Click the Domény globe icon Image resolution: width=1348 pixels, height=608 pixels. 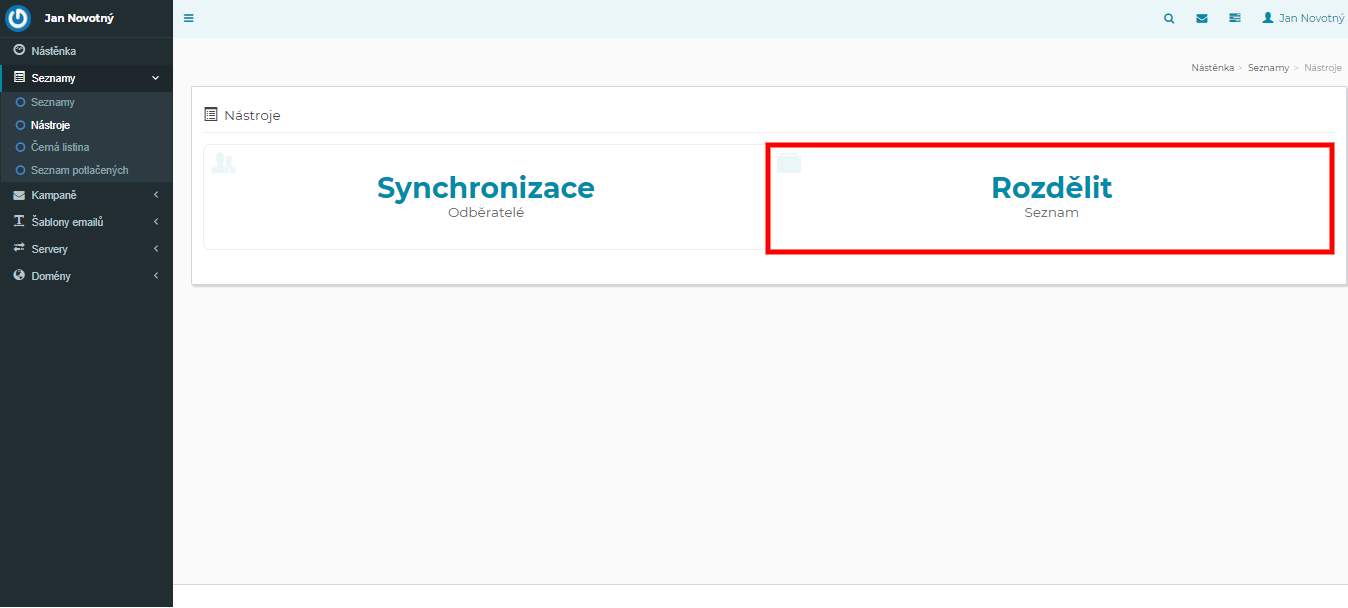click(x=19, y=275)
